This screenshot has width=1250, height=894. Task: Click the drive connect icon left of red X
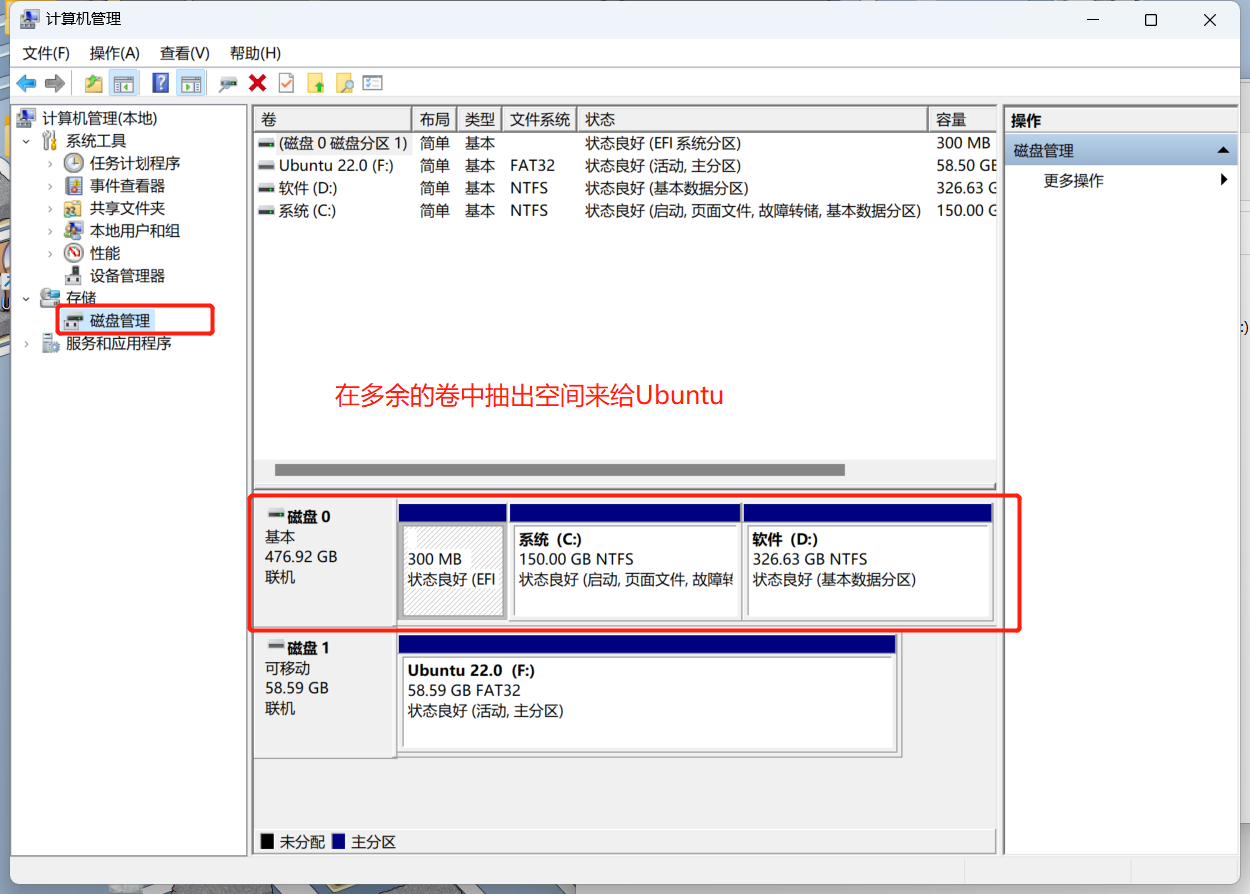point(228,83)
